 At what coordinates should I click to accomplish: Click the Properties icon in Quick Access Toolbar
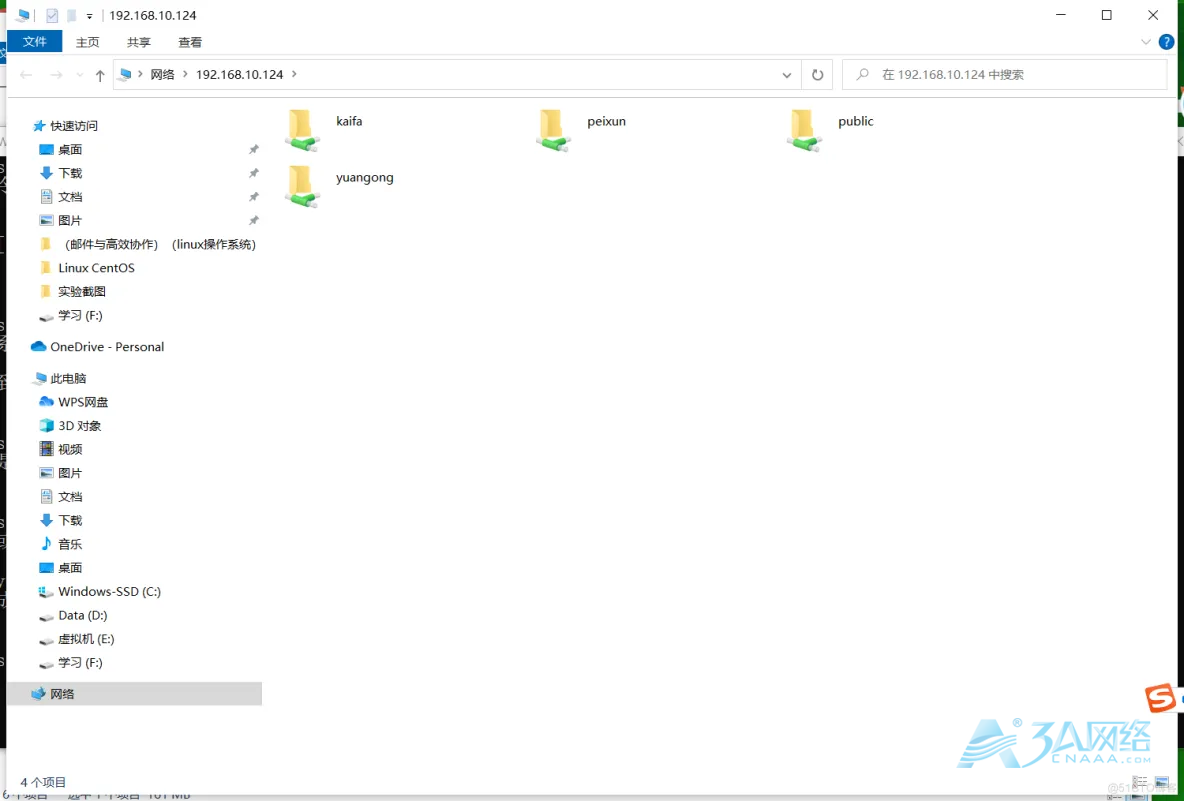click(x=51, y=15)
